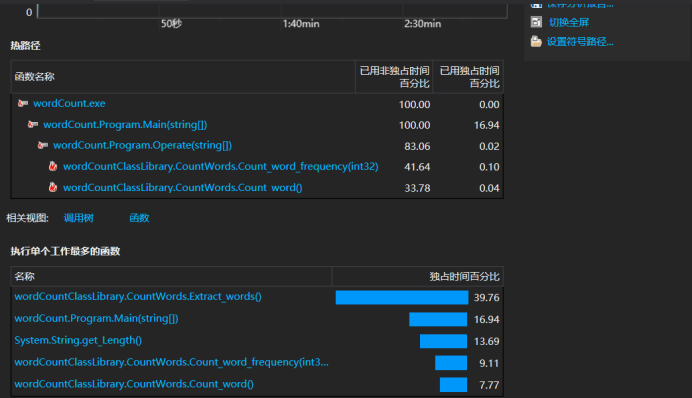Click the 9.11 bar for Count_word_frequency

tap(451, 363)
